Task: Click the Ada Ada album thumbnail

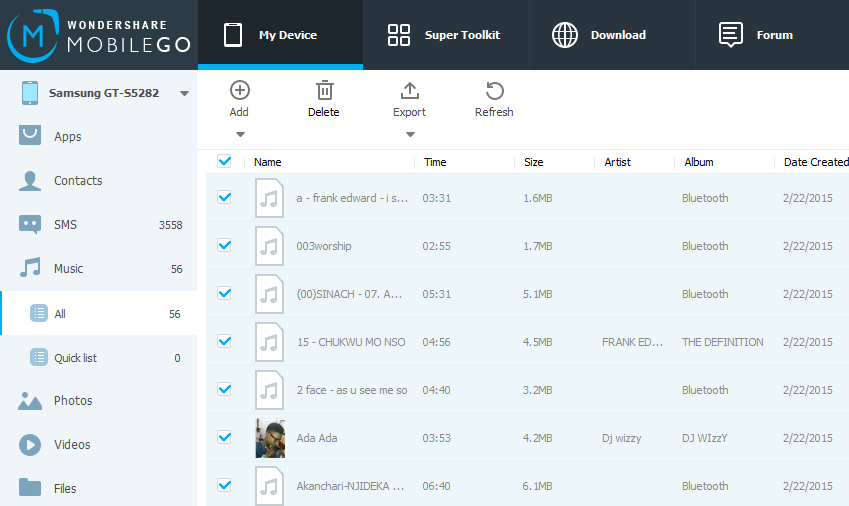Action: [270, 438]
